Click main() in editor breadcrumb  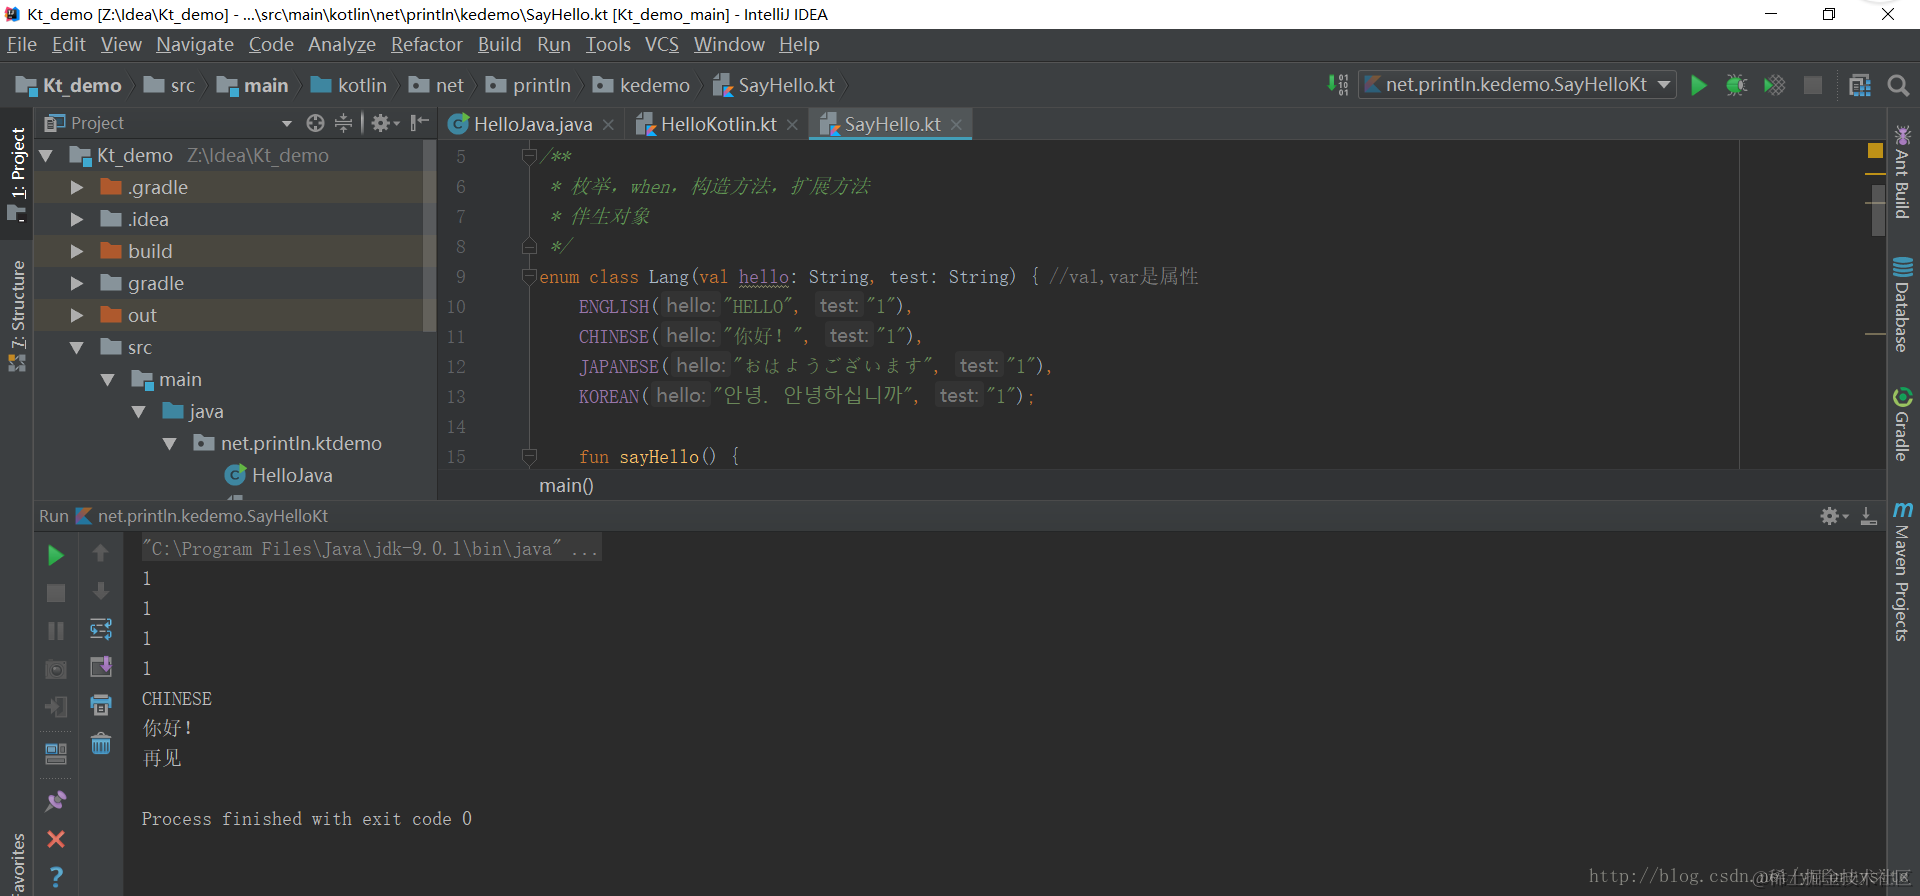click(x=566, y=485)
